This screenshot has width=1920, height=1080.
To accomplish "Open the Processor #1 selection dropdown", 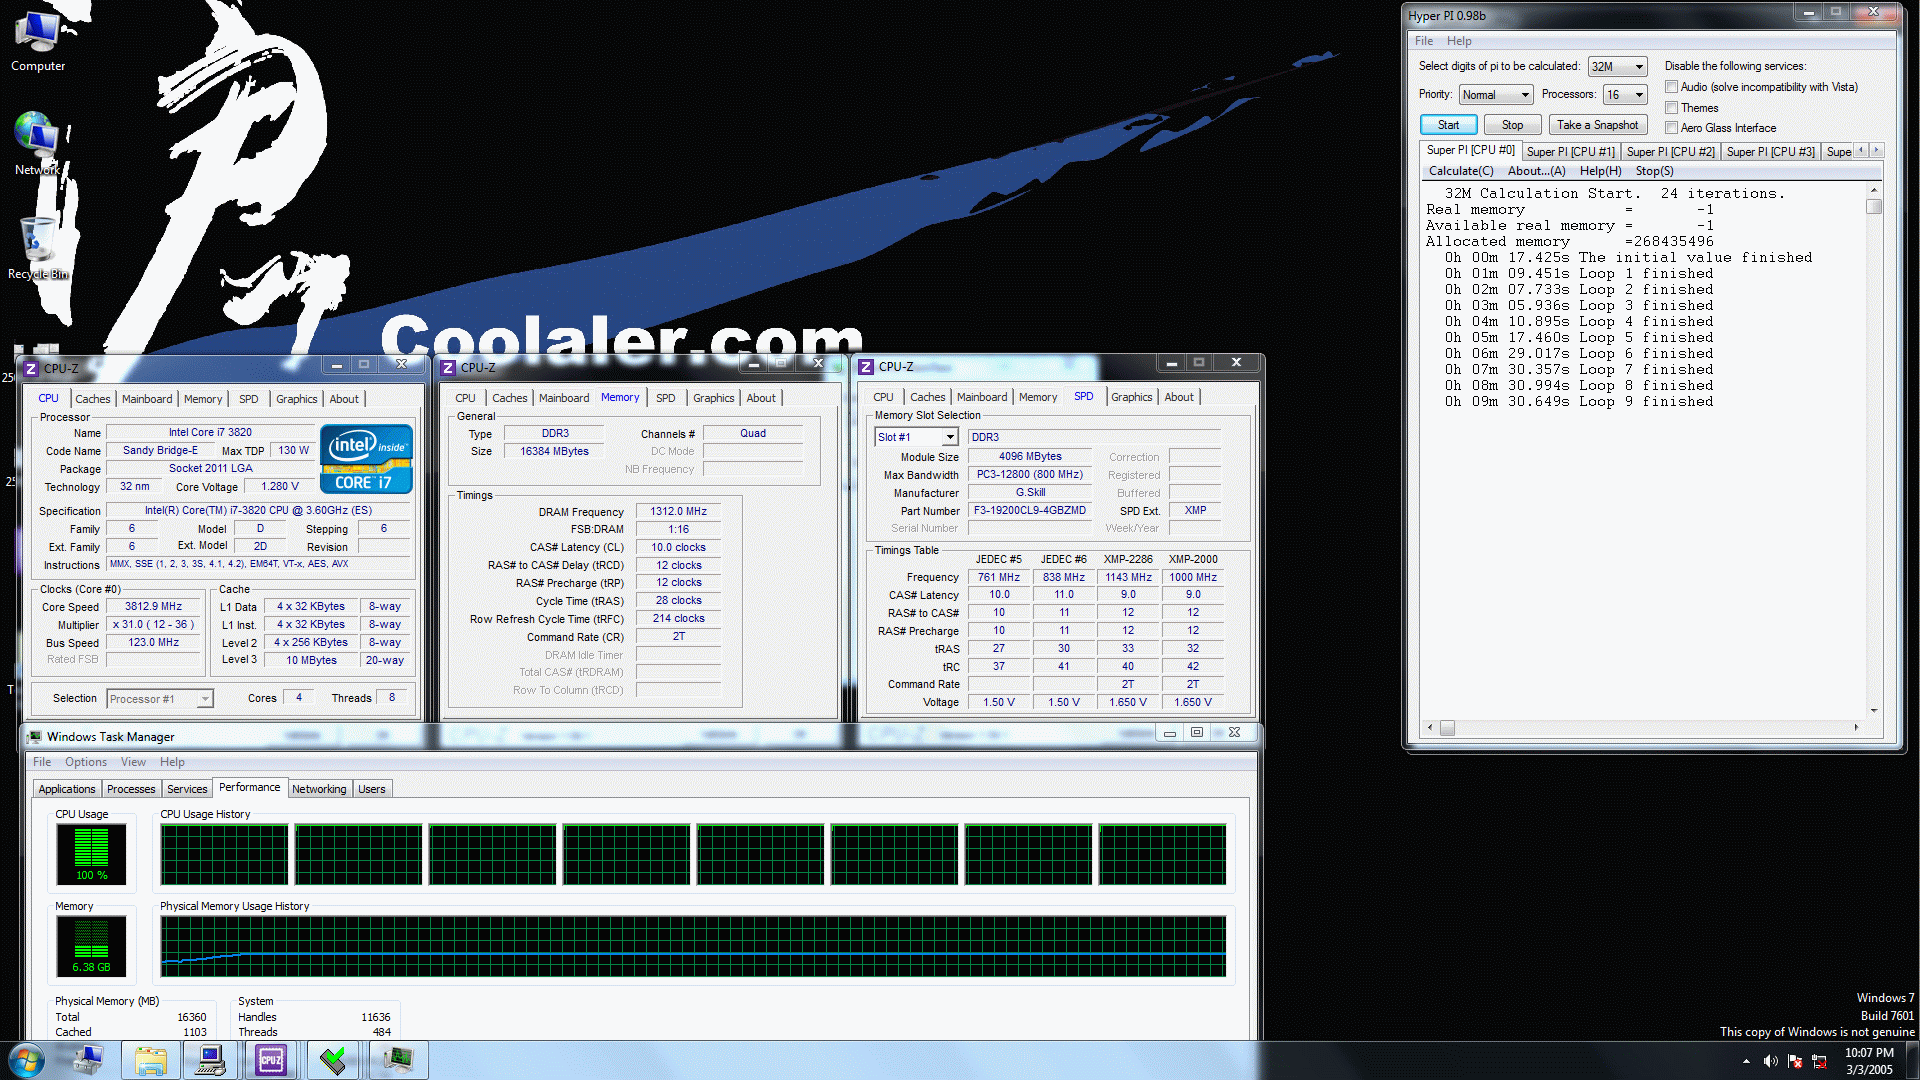I will tap(160, 699).
